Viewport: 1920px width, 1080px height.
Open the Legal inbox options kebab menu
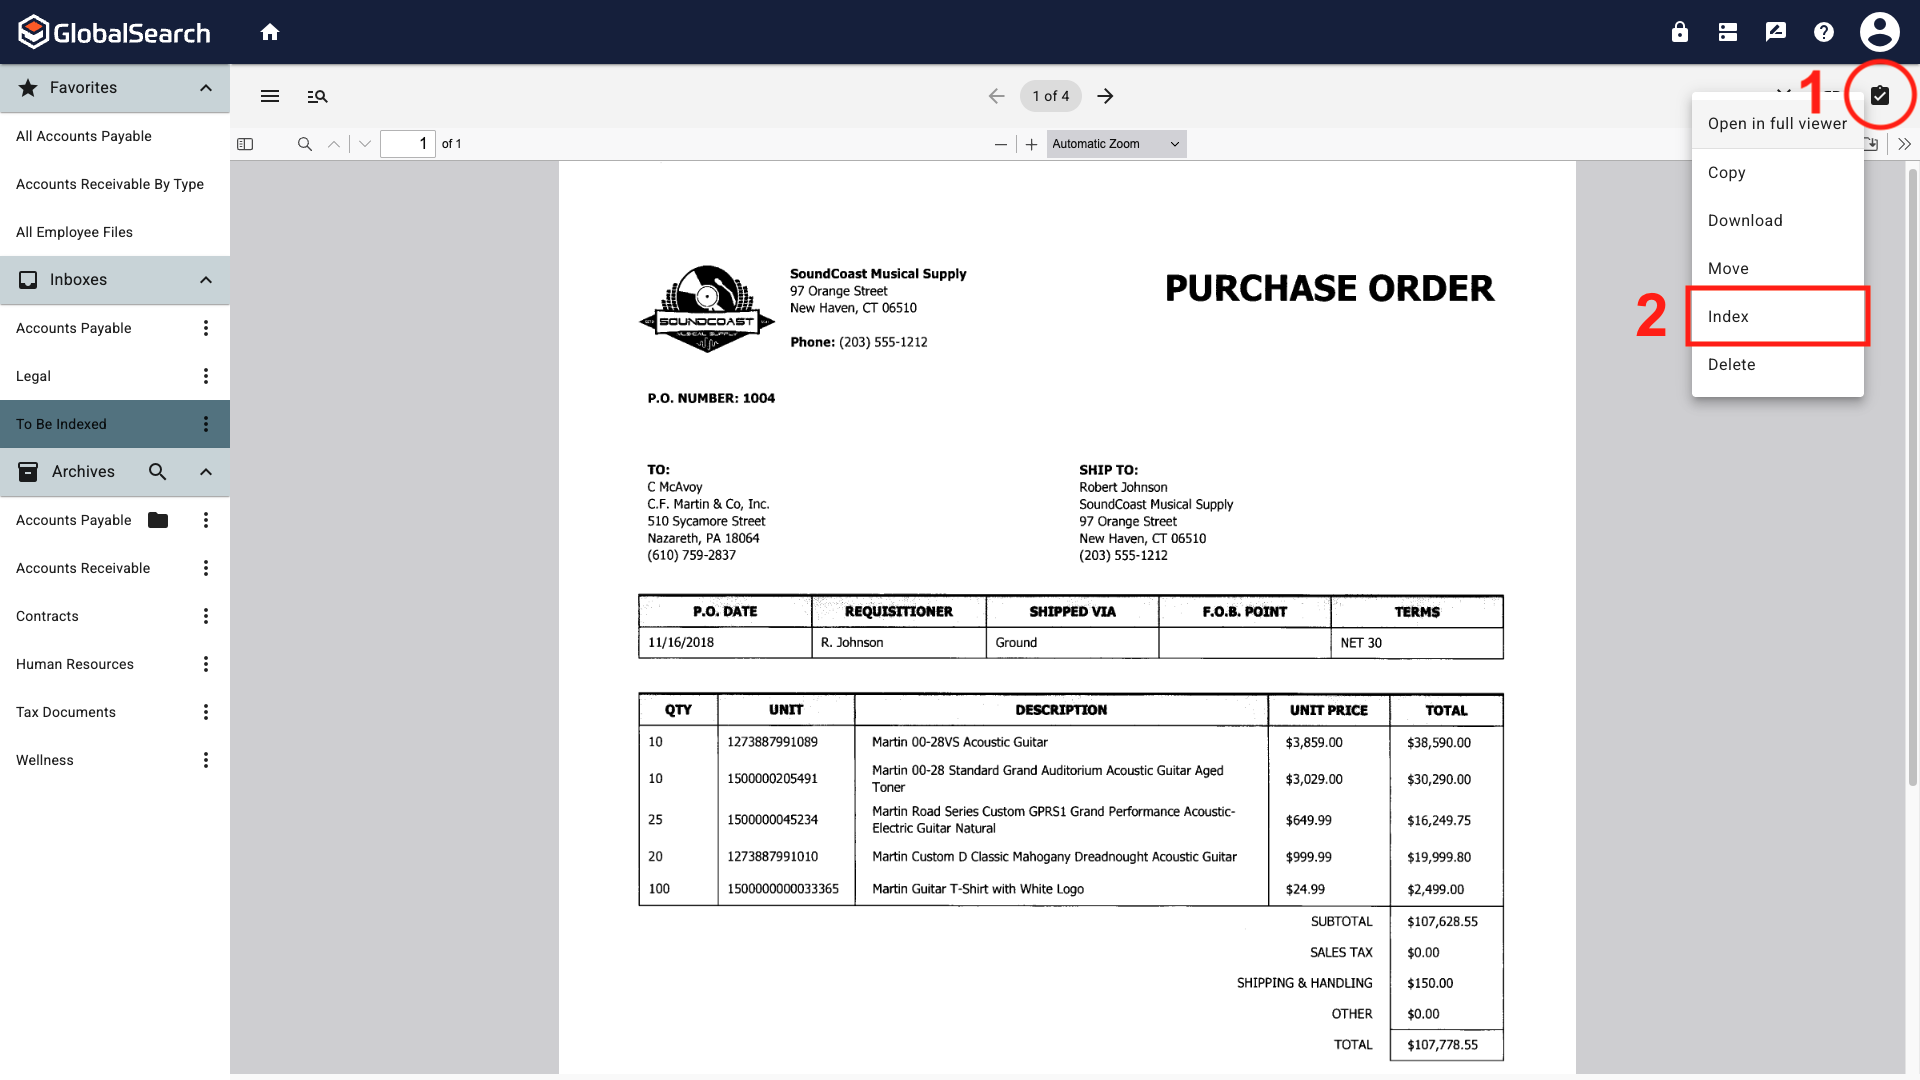(205, 375)
